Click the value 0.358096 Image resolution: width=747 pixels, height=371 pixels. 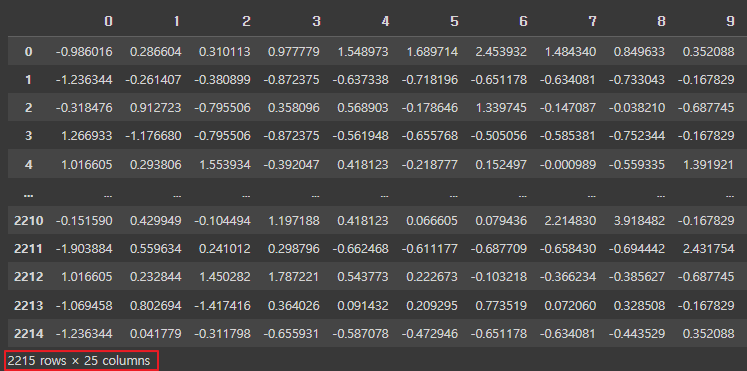(293, 108)
